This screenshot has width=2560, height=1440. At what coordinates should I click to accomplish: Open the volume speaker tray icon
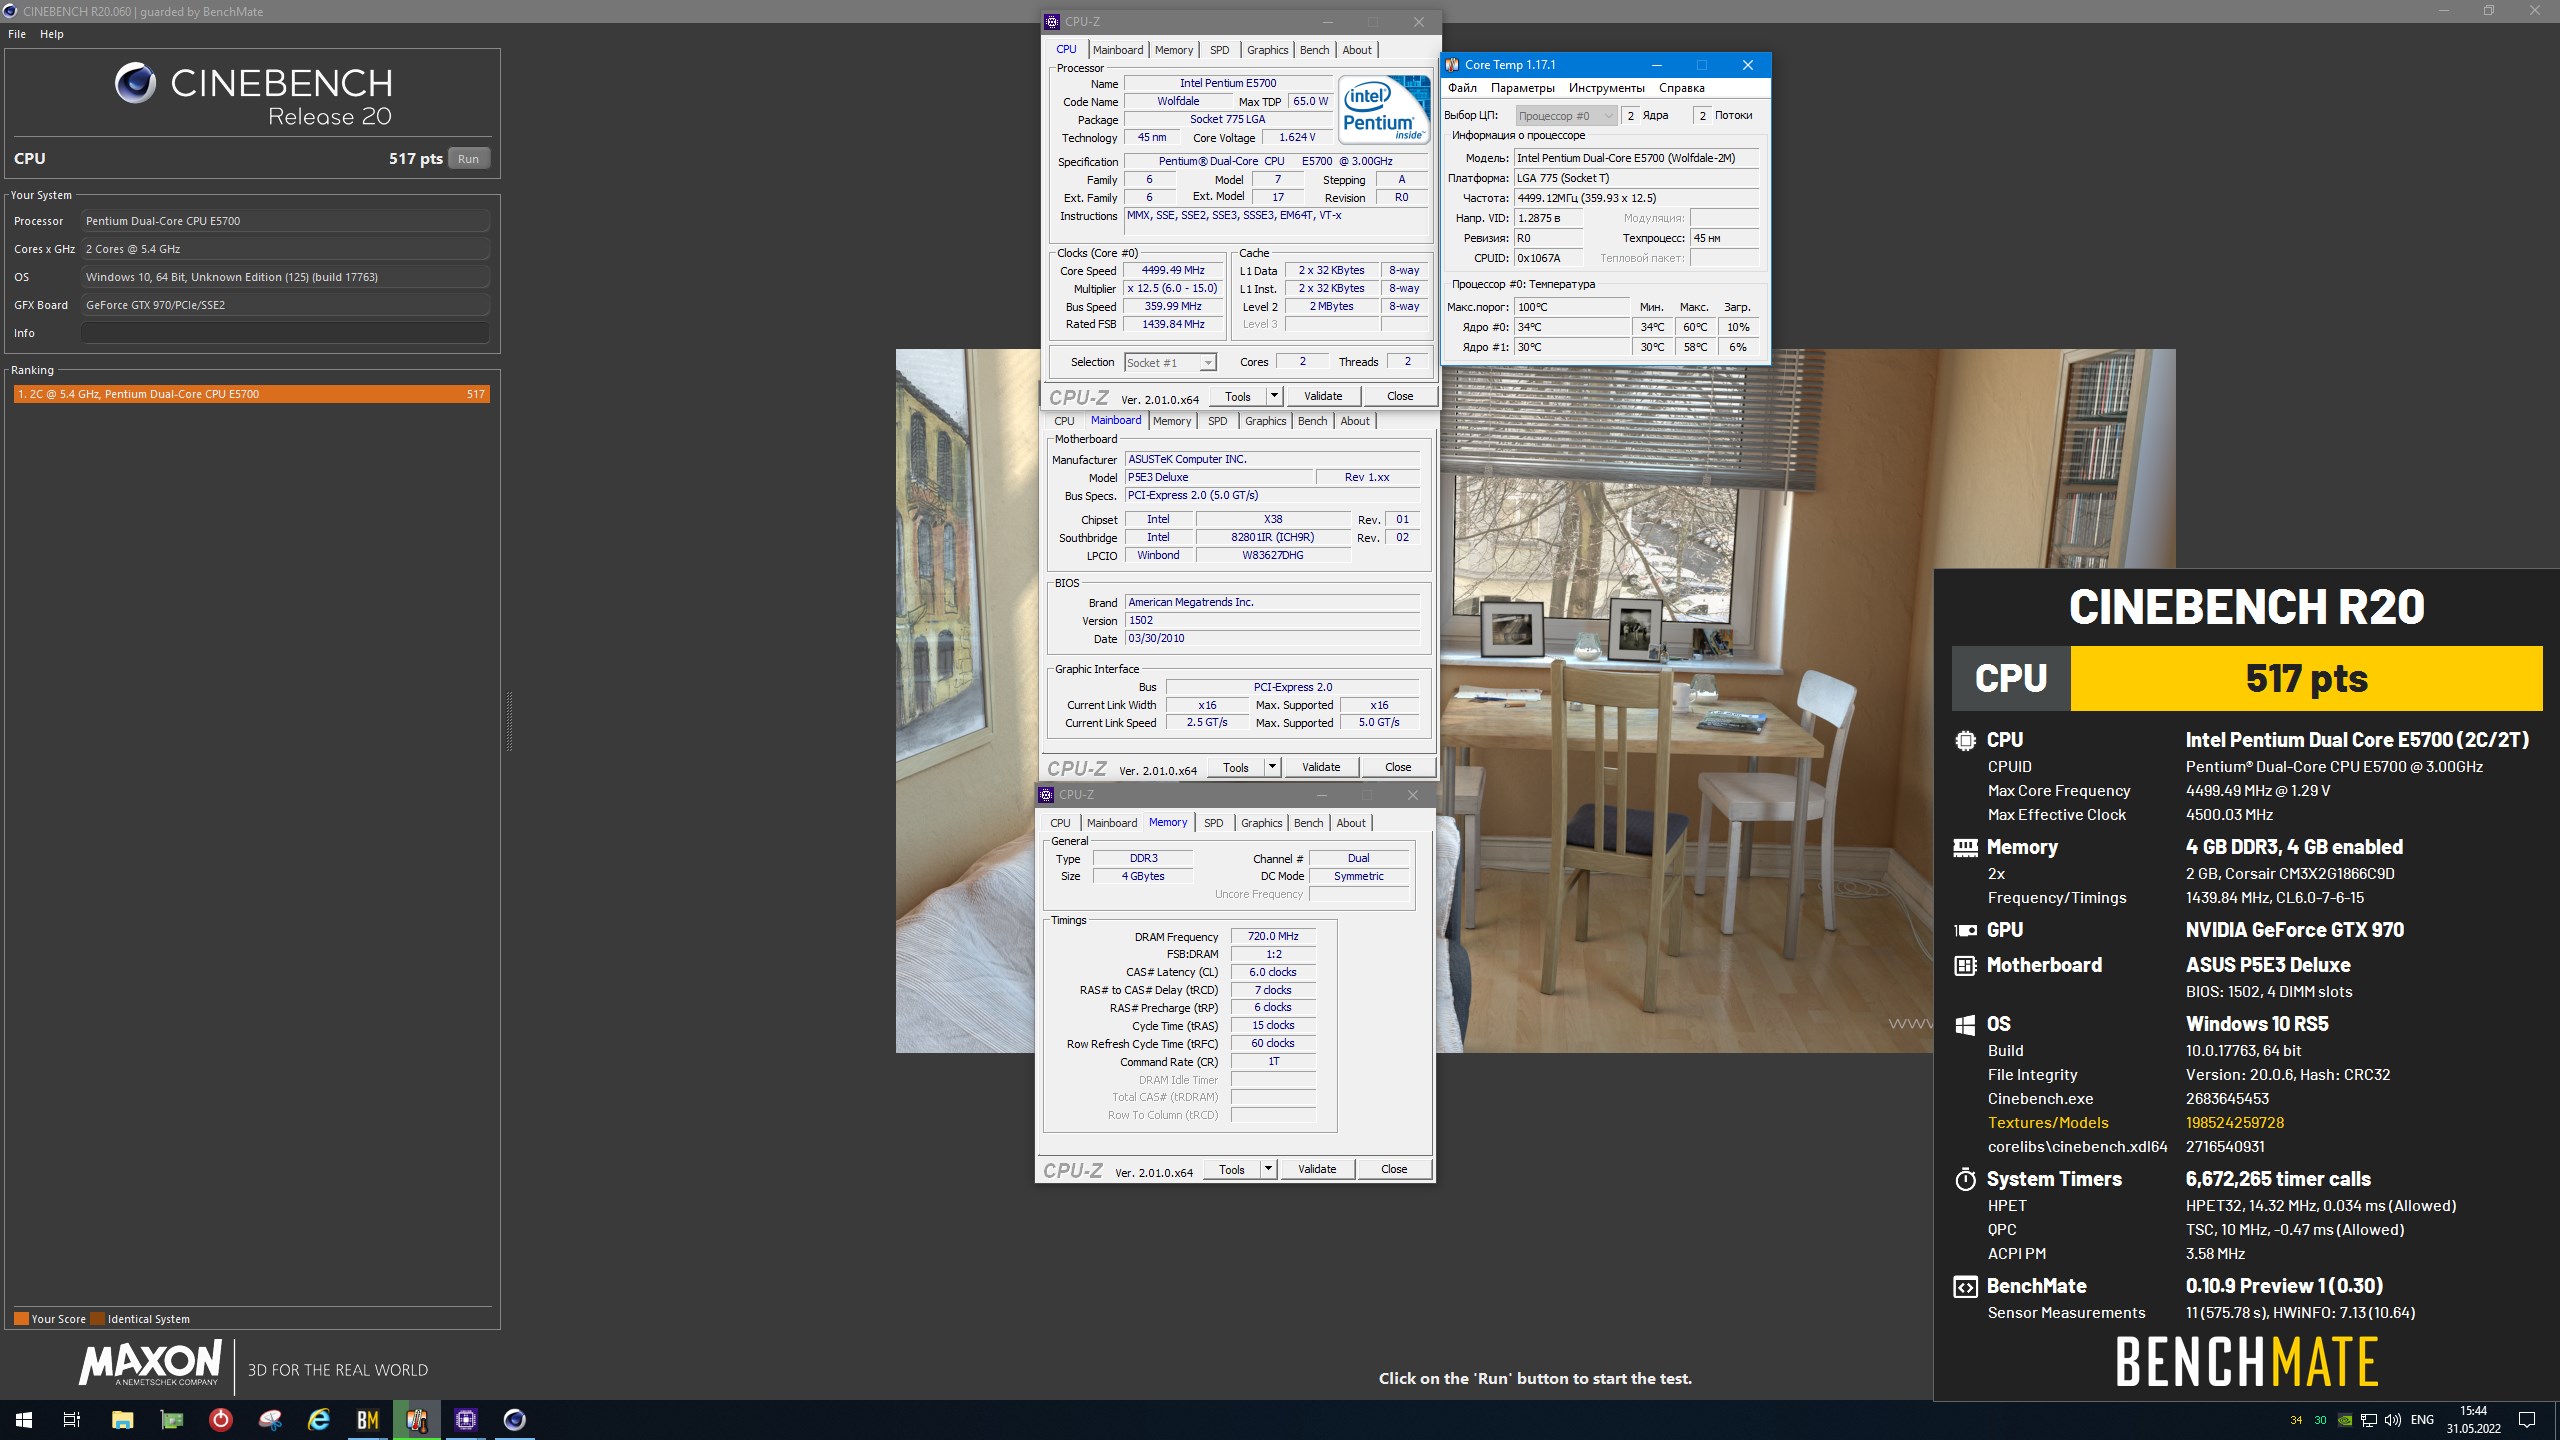[x=2393, y=1420]
